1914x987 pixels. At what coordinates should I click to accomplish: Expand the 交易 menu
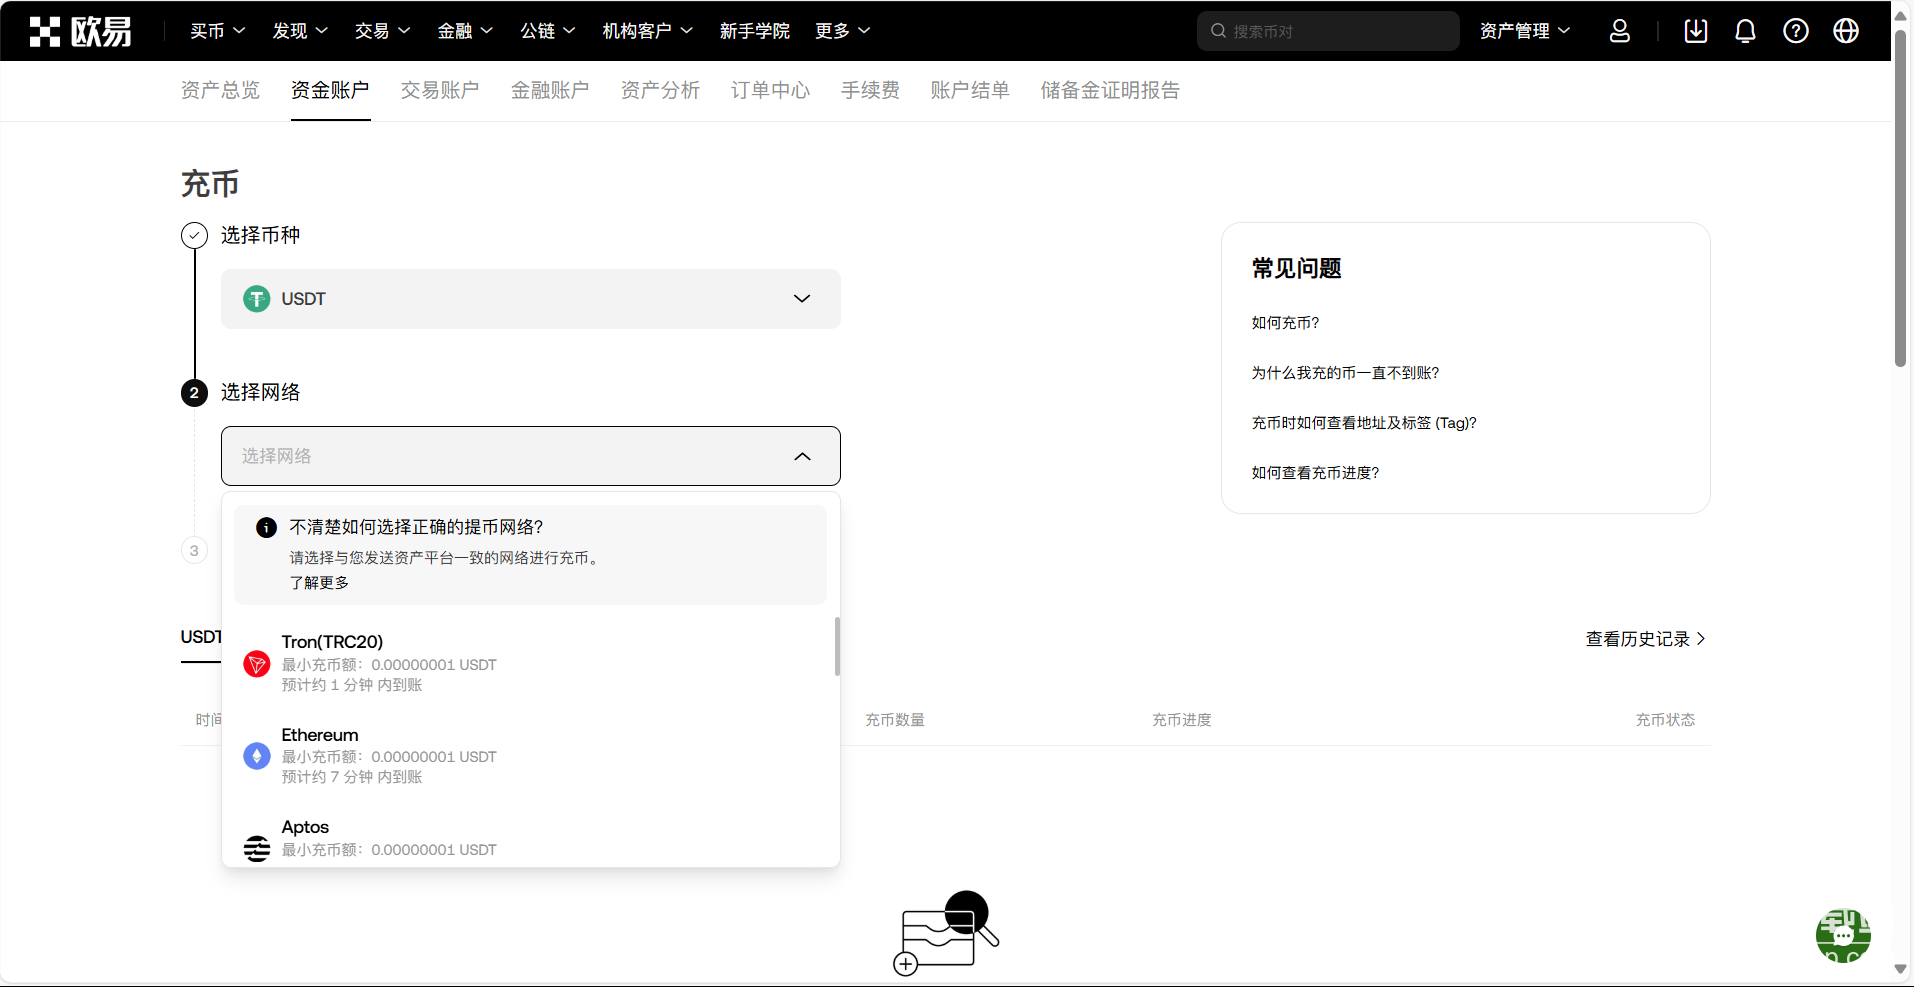click(x=382, y=31)
